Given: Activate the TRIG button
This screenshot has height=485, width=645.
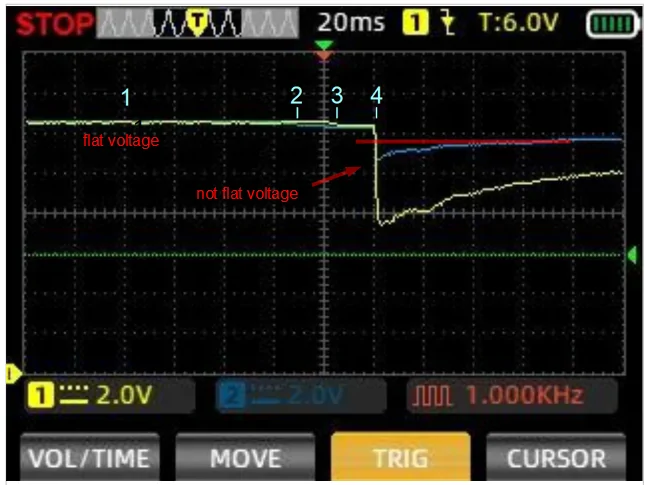Looking at the screenshot, I should pos(400,457).
